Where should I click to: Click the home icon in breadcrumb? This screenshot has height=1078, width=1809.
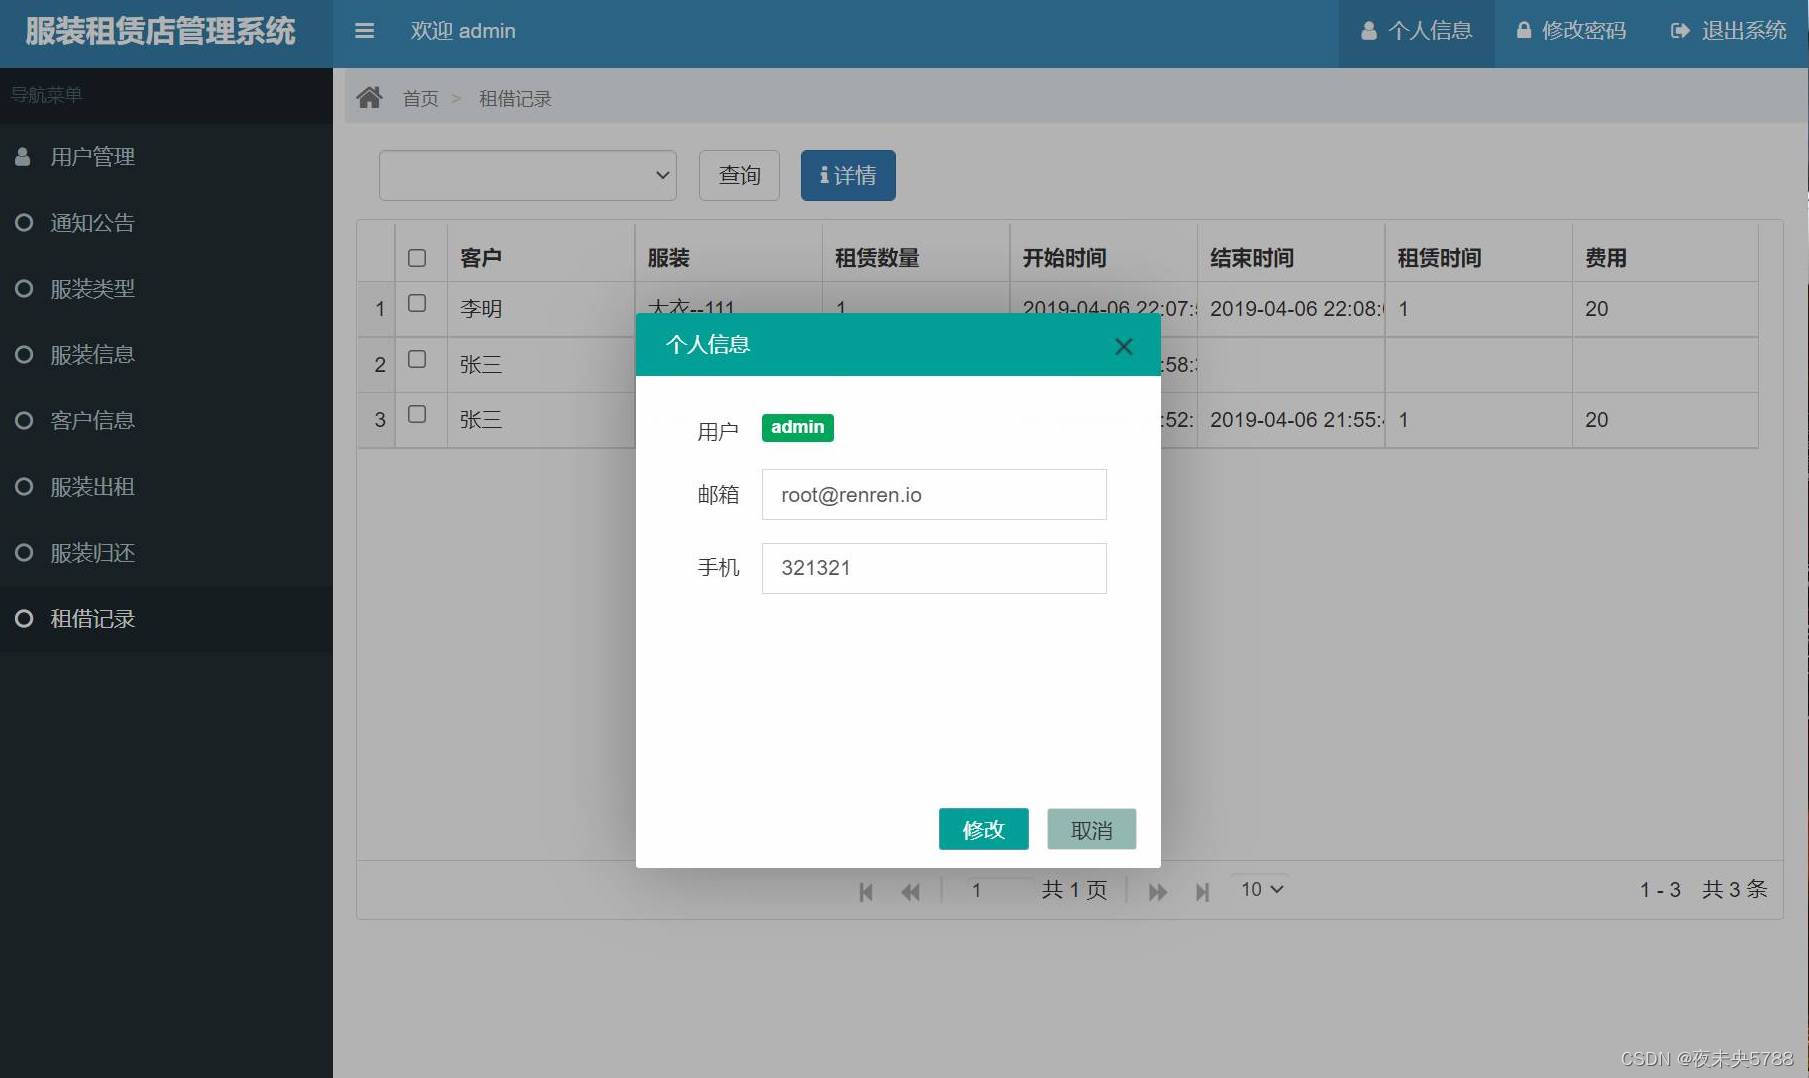(369, 97)
